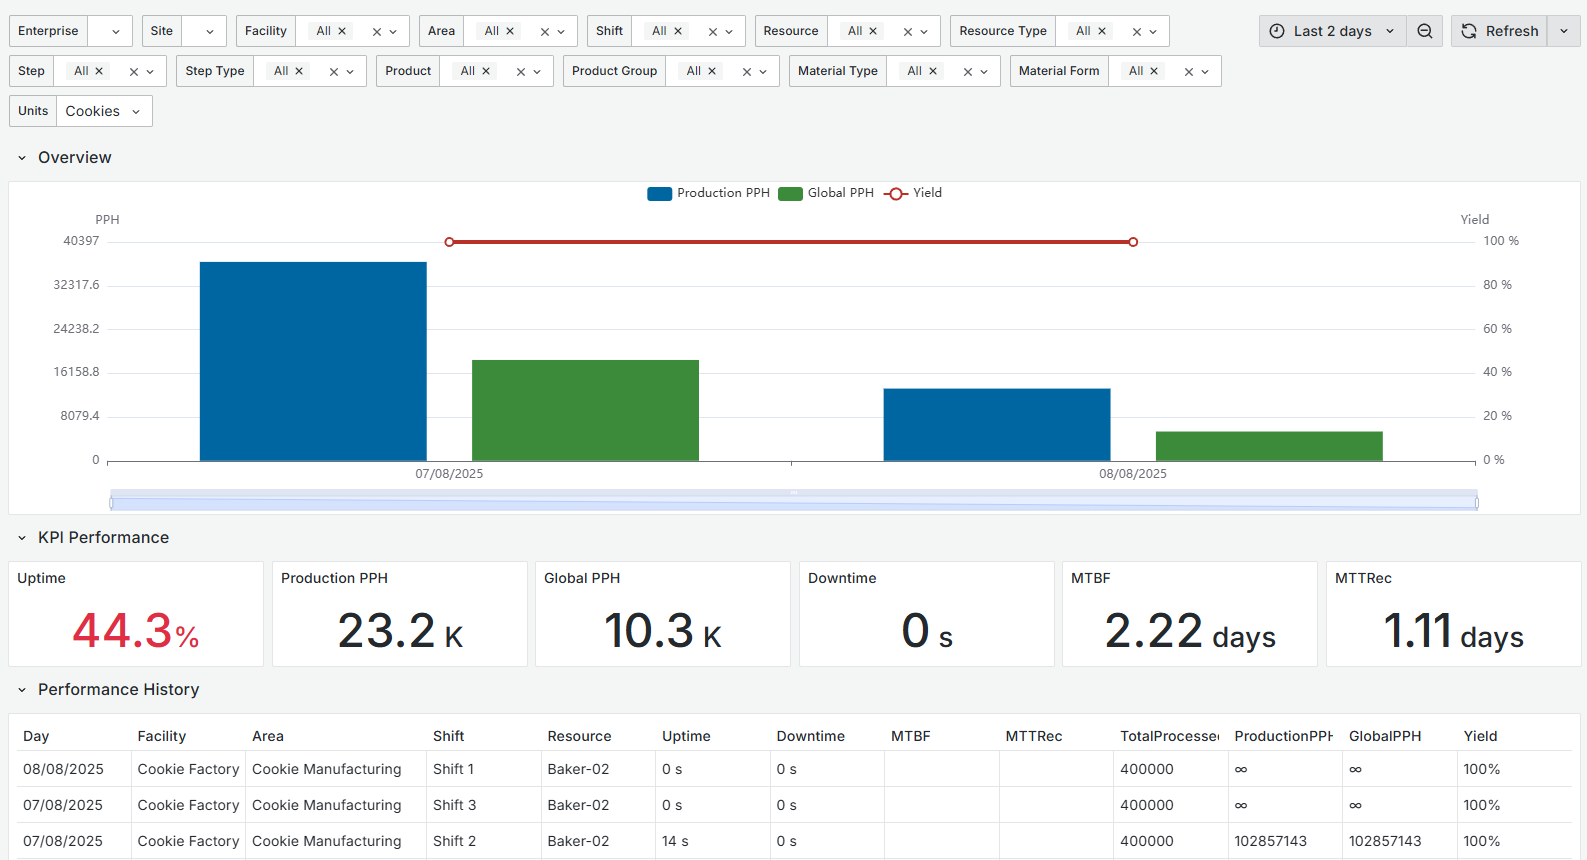Open the refresh interval dropdown arrow
The width and height of the screenshot is (1587, 860).
1564,31
